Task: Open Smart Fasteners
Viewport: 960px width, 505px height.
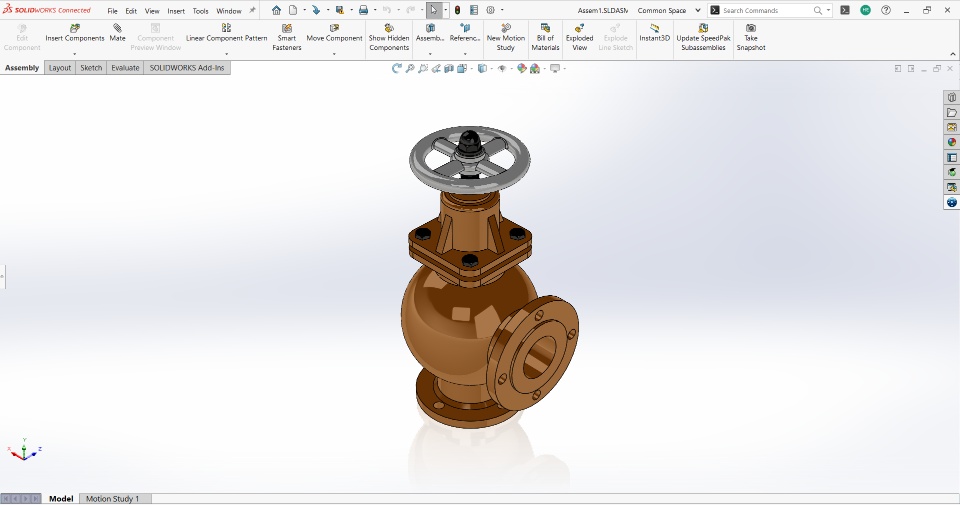Action: (287, 37)
